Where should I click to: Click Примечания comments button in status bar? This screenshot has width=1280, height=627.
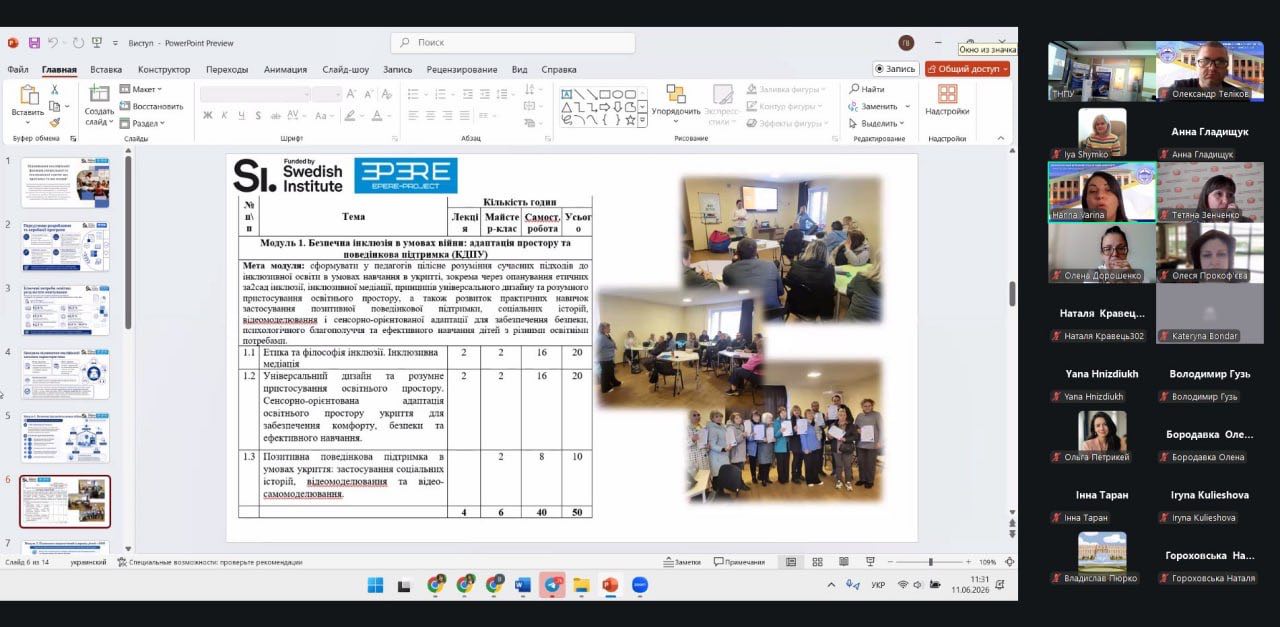pyautogui.click(x=739, y=562)
